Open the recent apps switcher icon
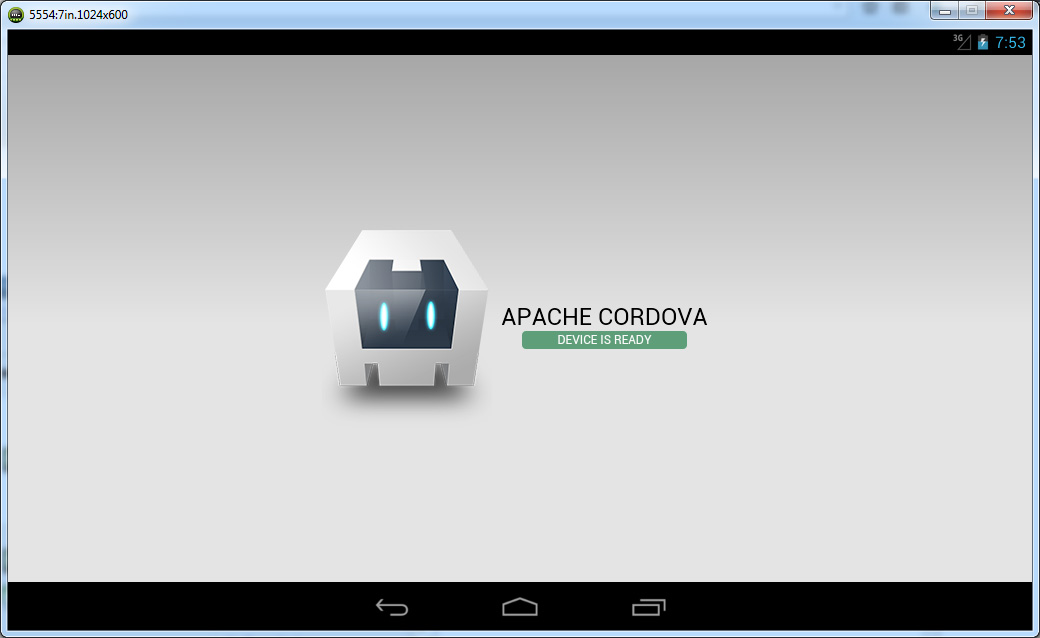The width and height of the screenshot is (1040, 638). pyautogui.click(x=648, y=606)
